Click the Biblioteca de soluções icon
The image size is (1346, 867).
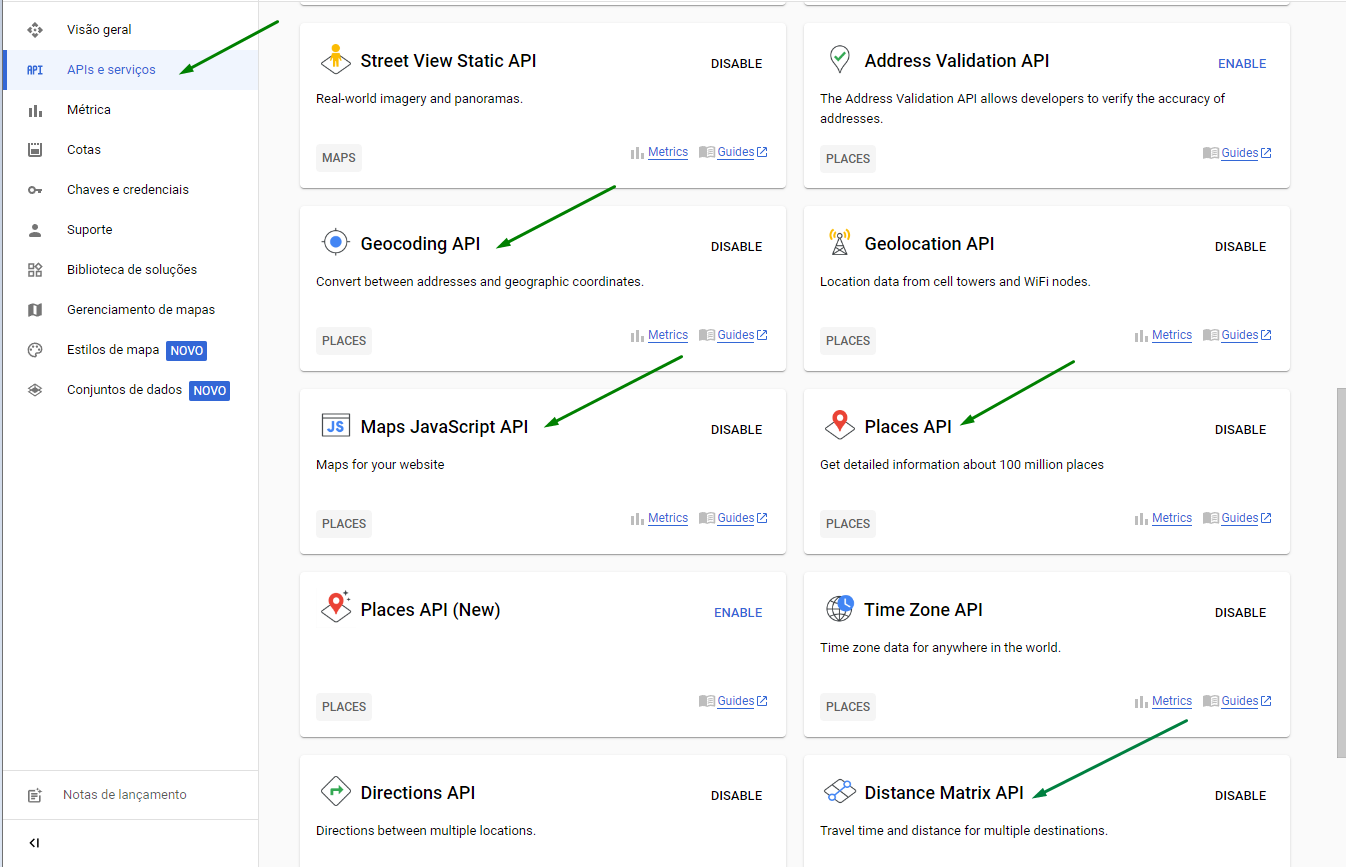click(x=35, y=270)
